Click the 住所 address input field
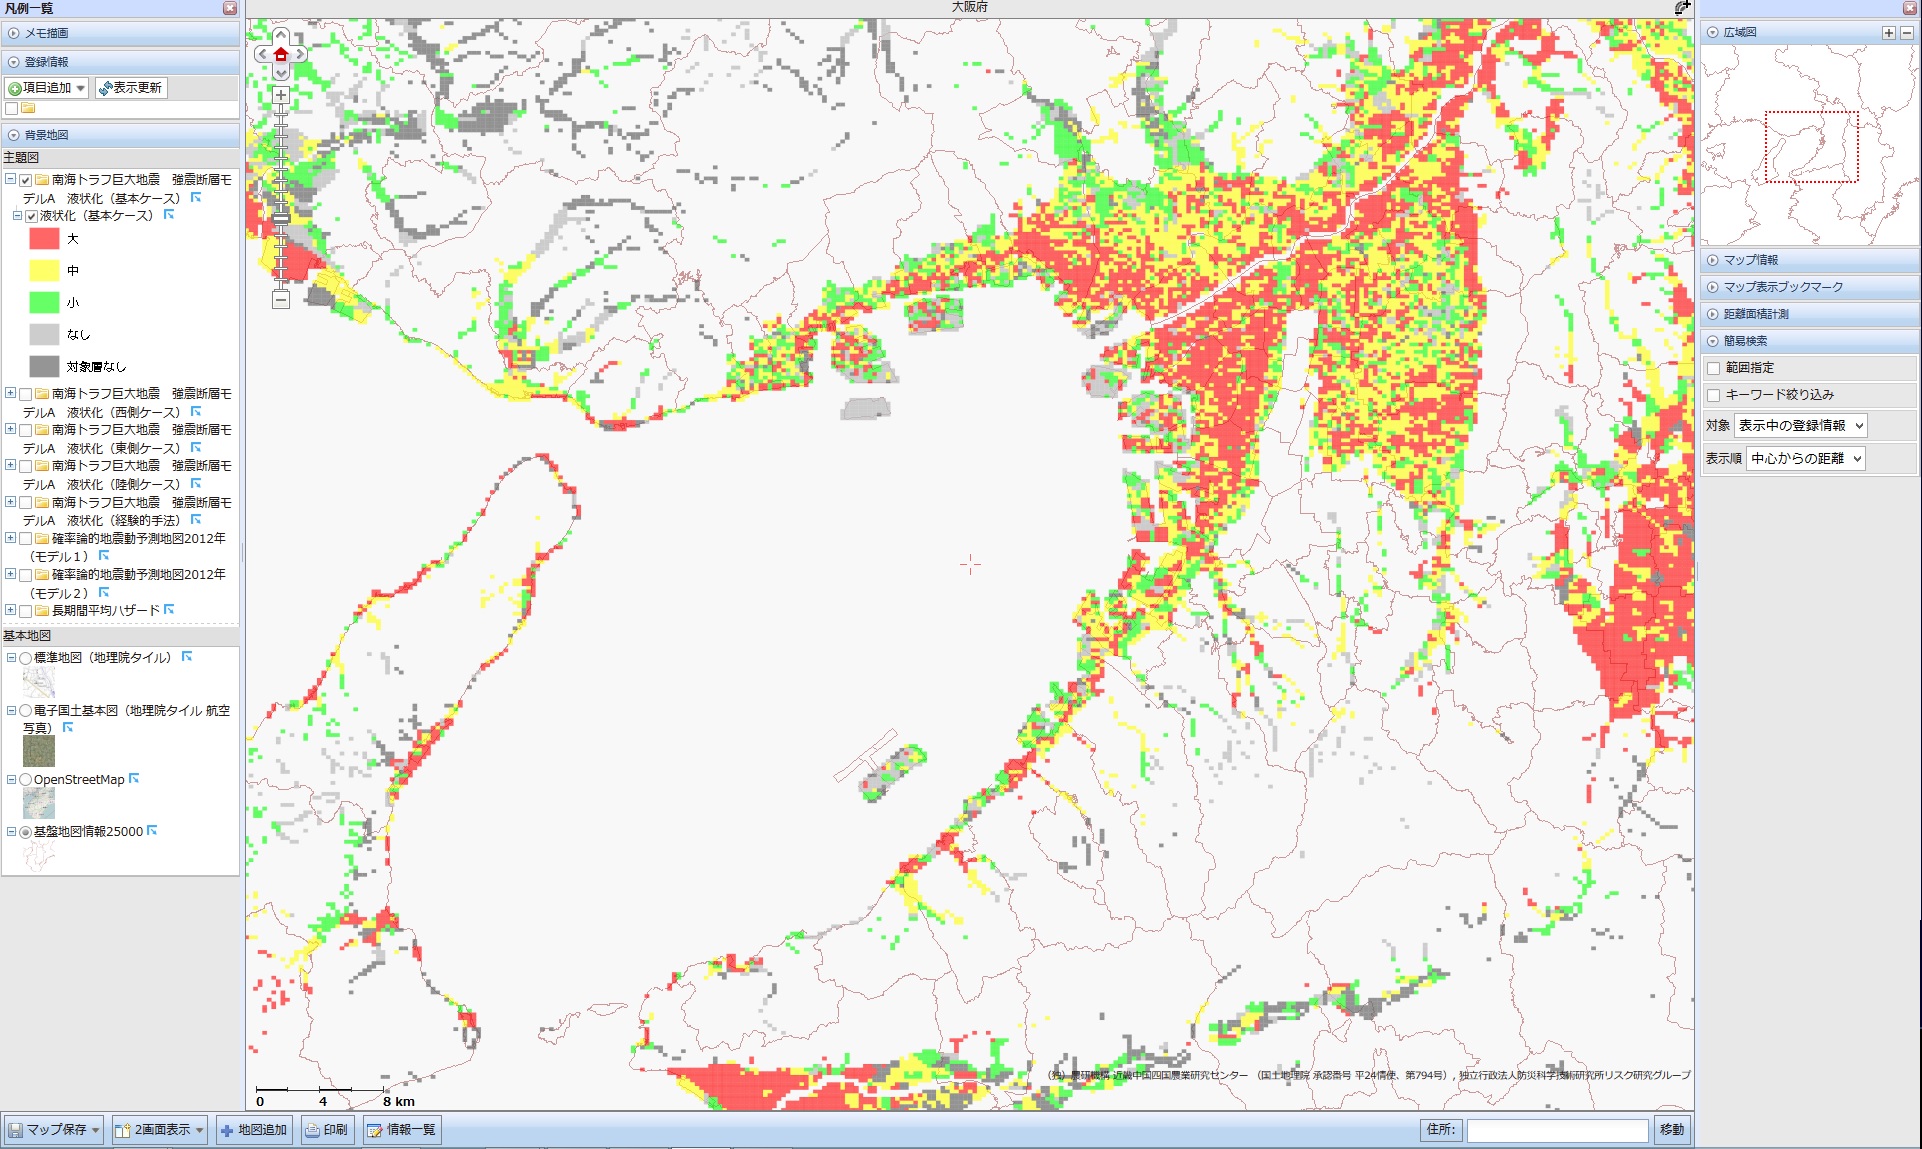This screenshot has width=1922, height=1149. point(1556,1130)
